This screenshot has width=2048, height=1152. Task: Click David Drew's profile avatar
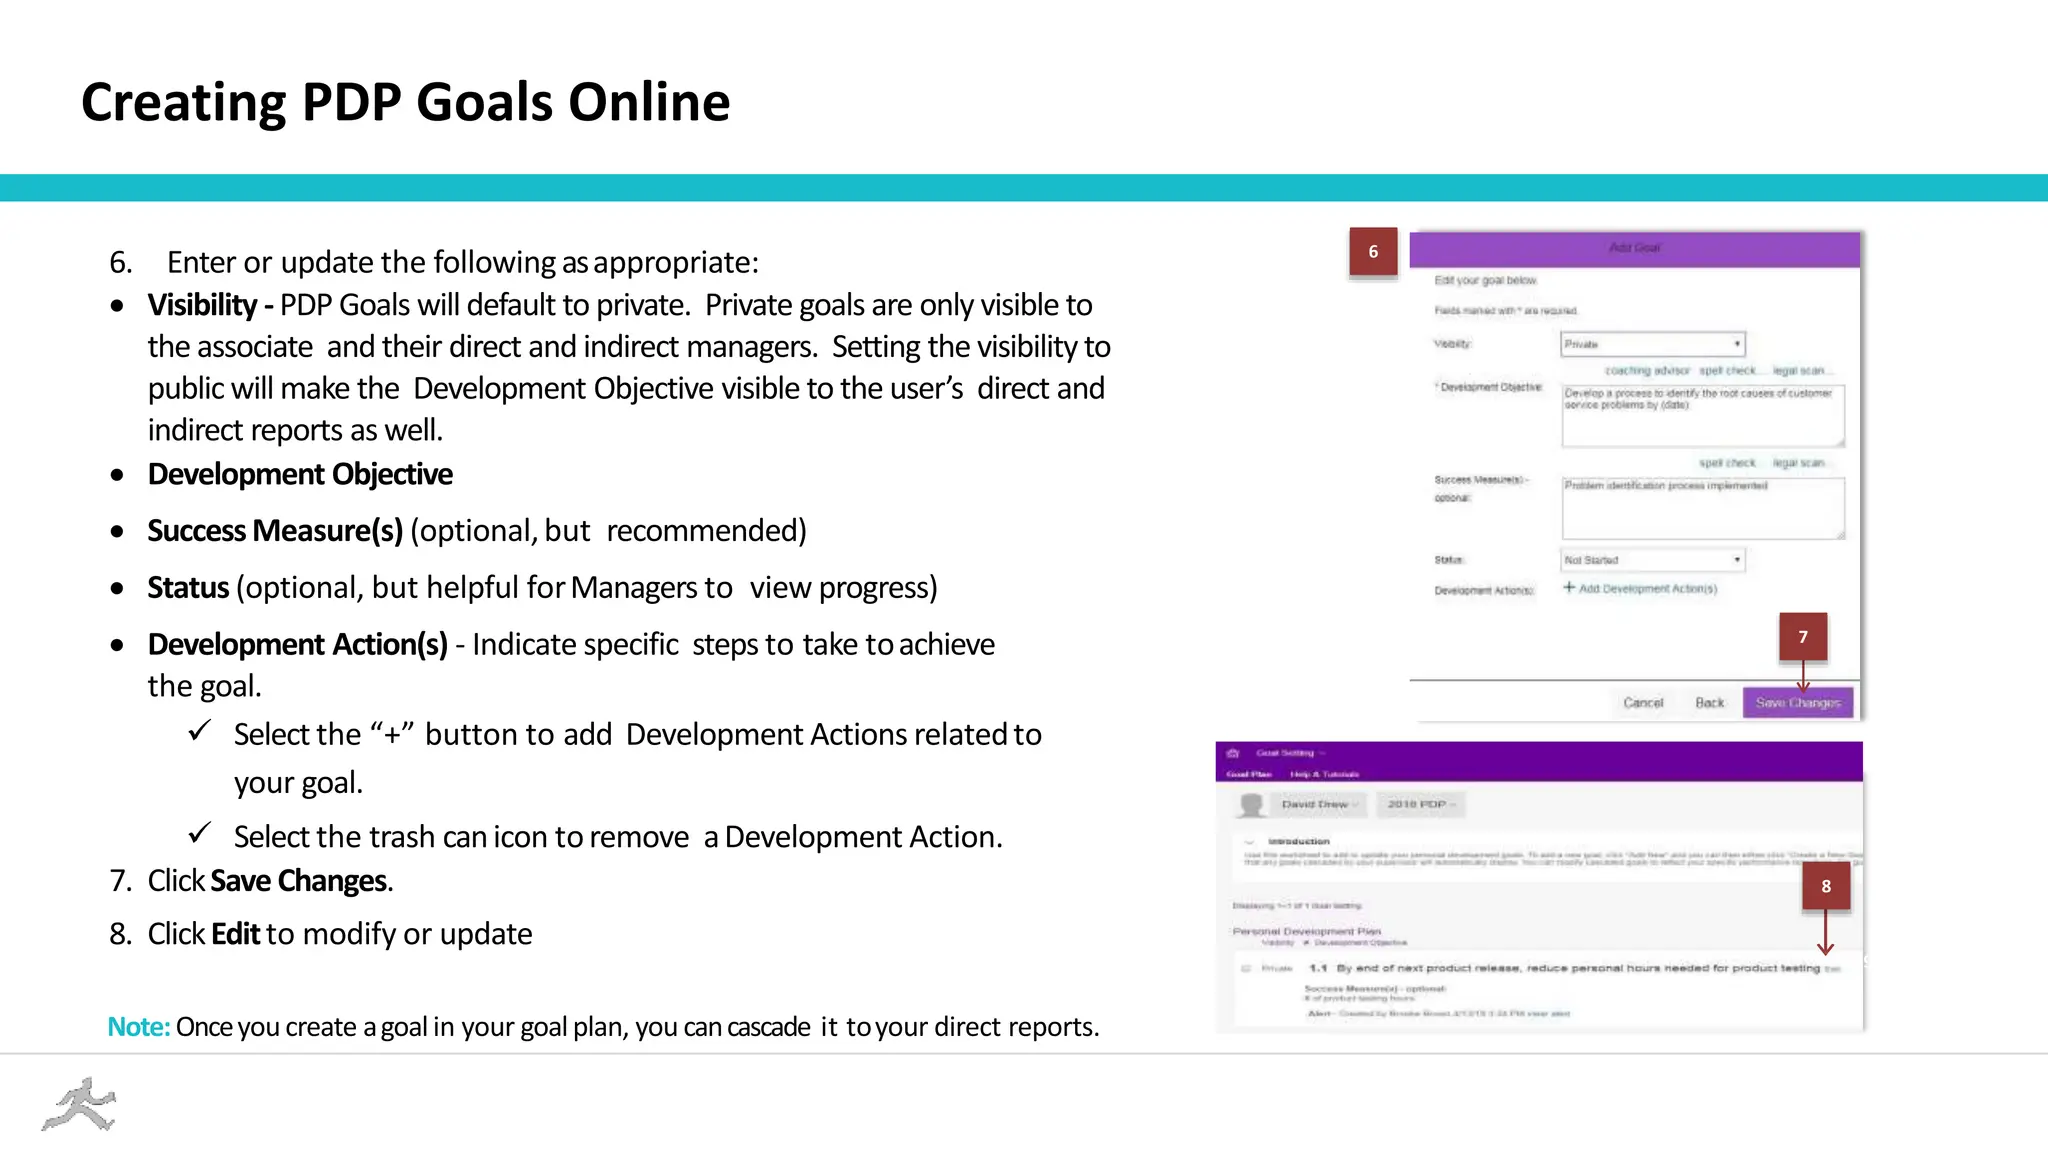click(1250, 804)
